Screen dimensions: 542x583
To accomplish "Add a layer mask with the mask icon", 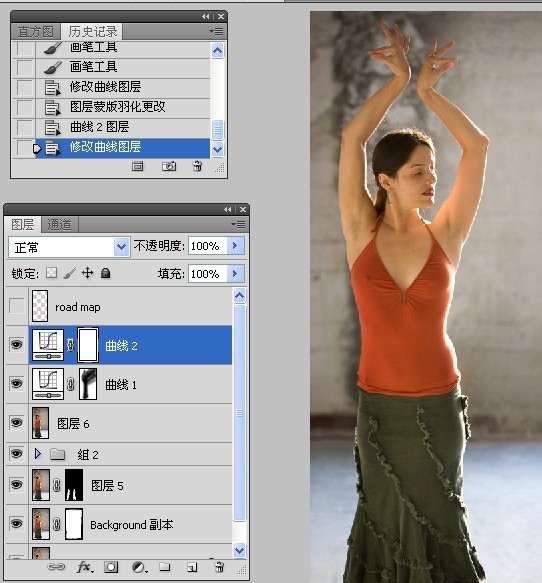I will (x=111, y=567).
